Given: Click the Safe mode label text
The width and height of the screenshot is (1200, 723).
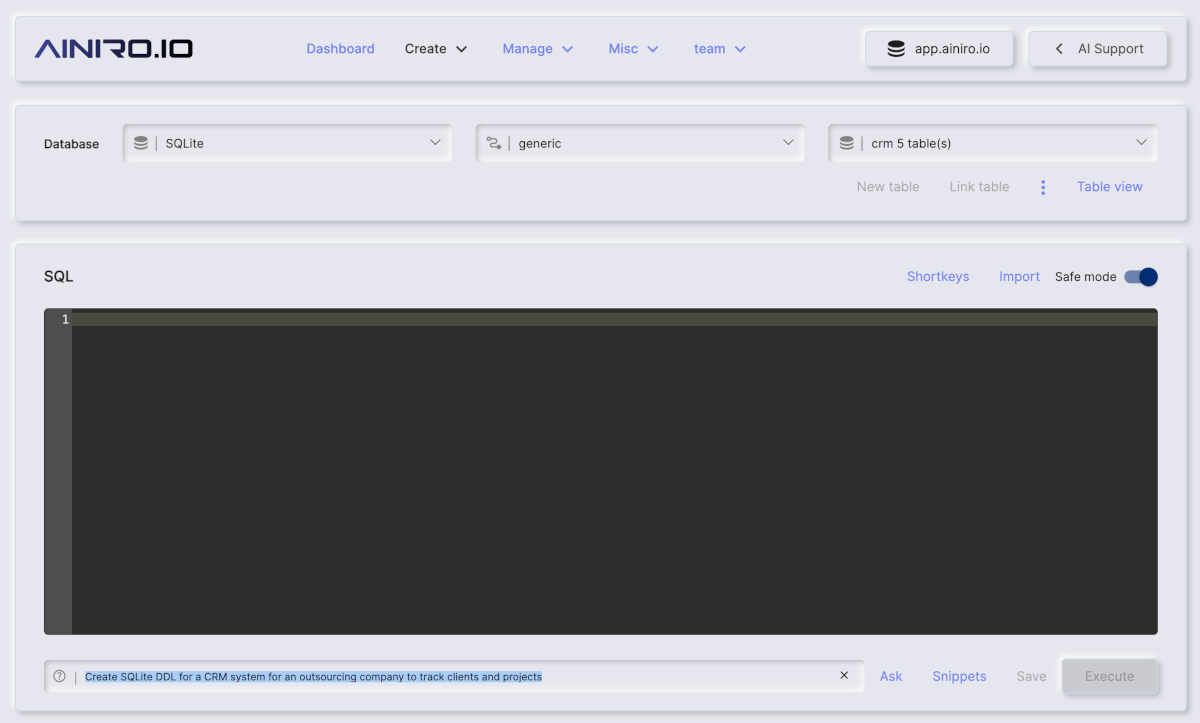Looking at the screenshot, I should [x=1085, y=277].
